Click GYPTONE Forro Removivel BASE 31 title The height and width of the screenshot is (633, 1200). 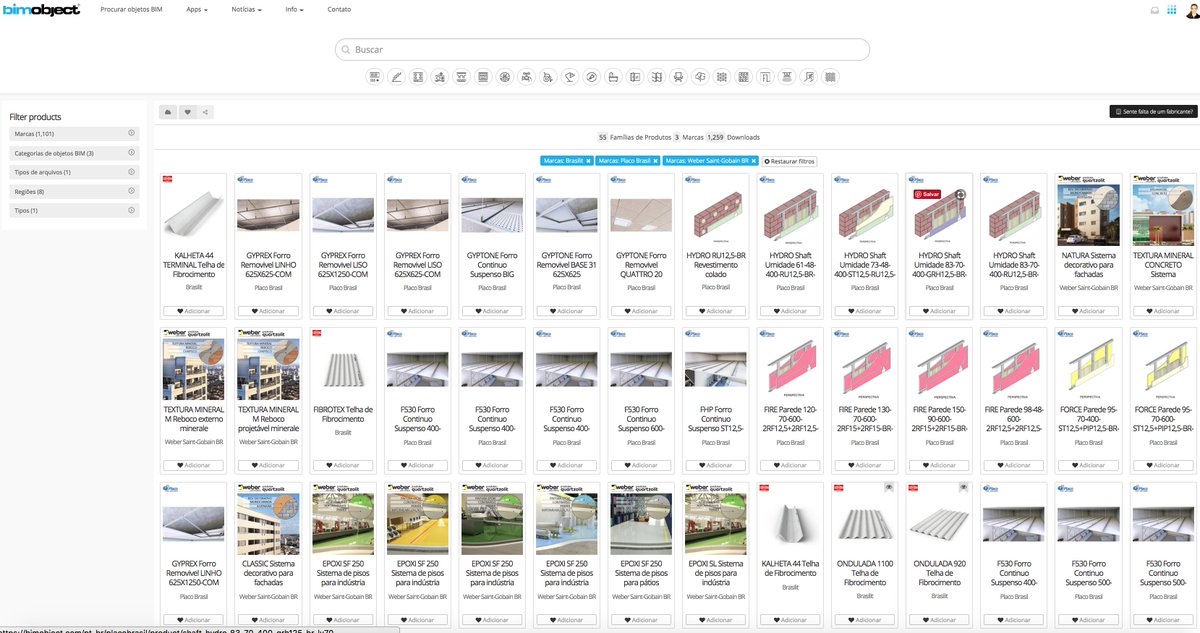point(566,265)
